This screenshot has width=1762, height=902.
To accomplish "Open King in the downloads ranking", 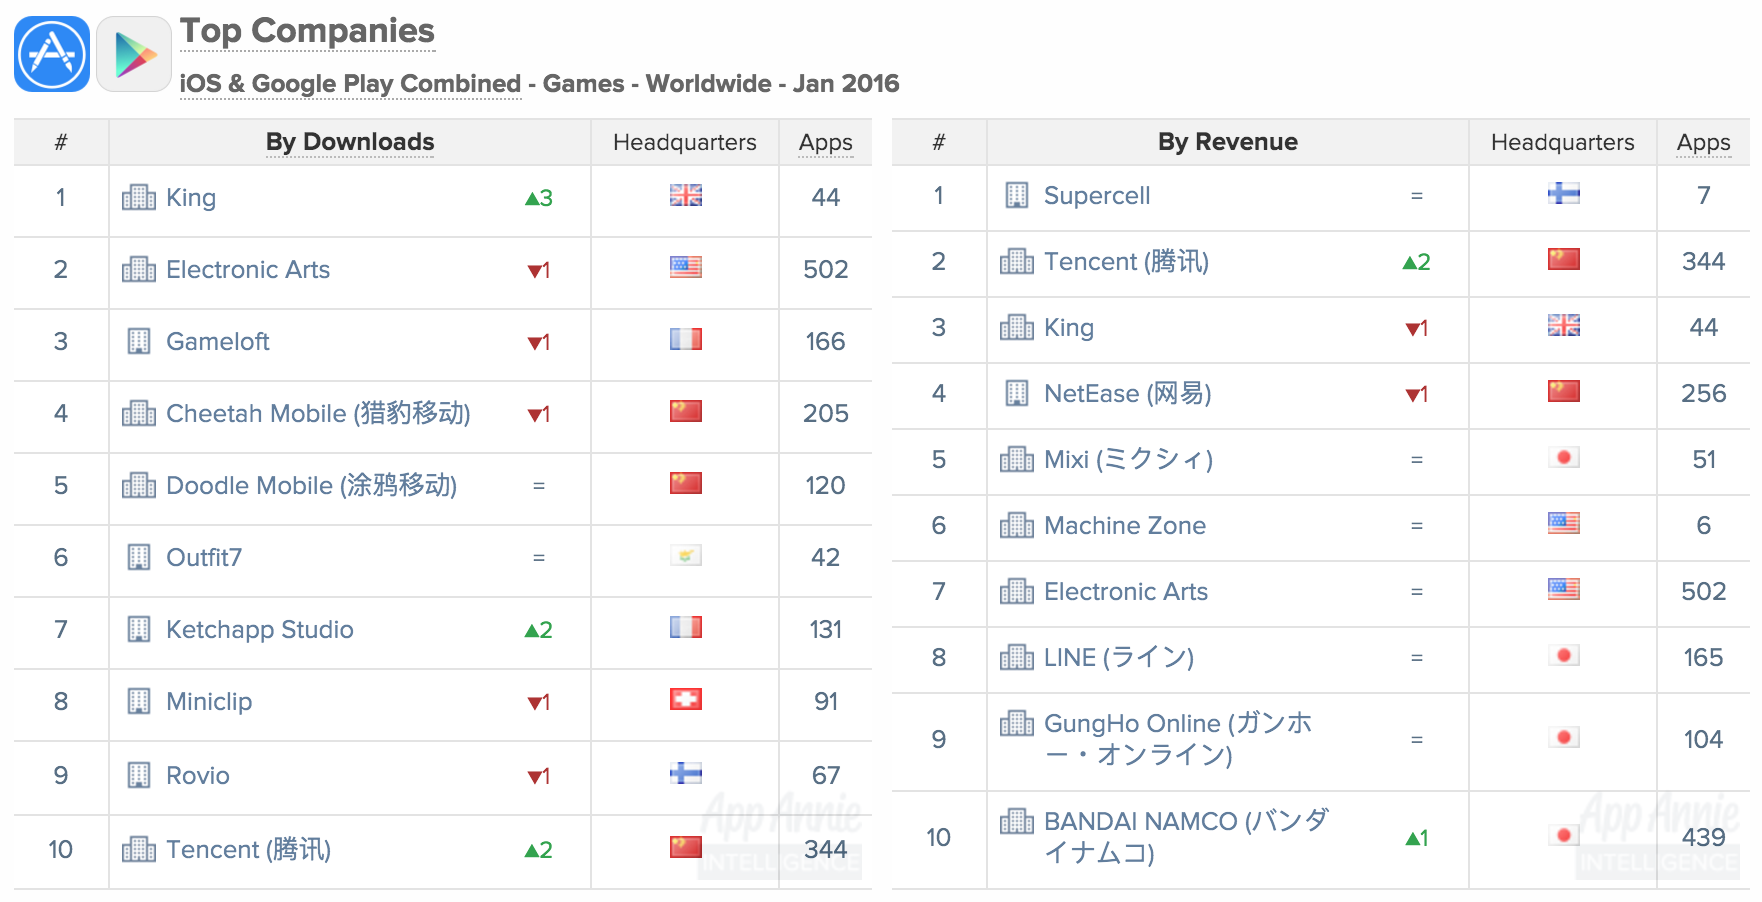I will point(191,198).
